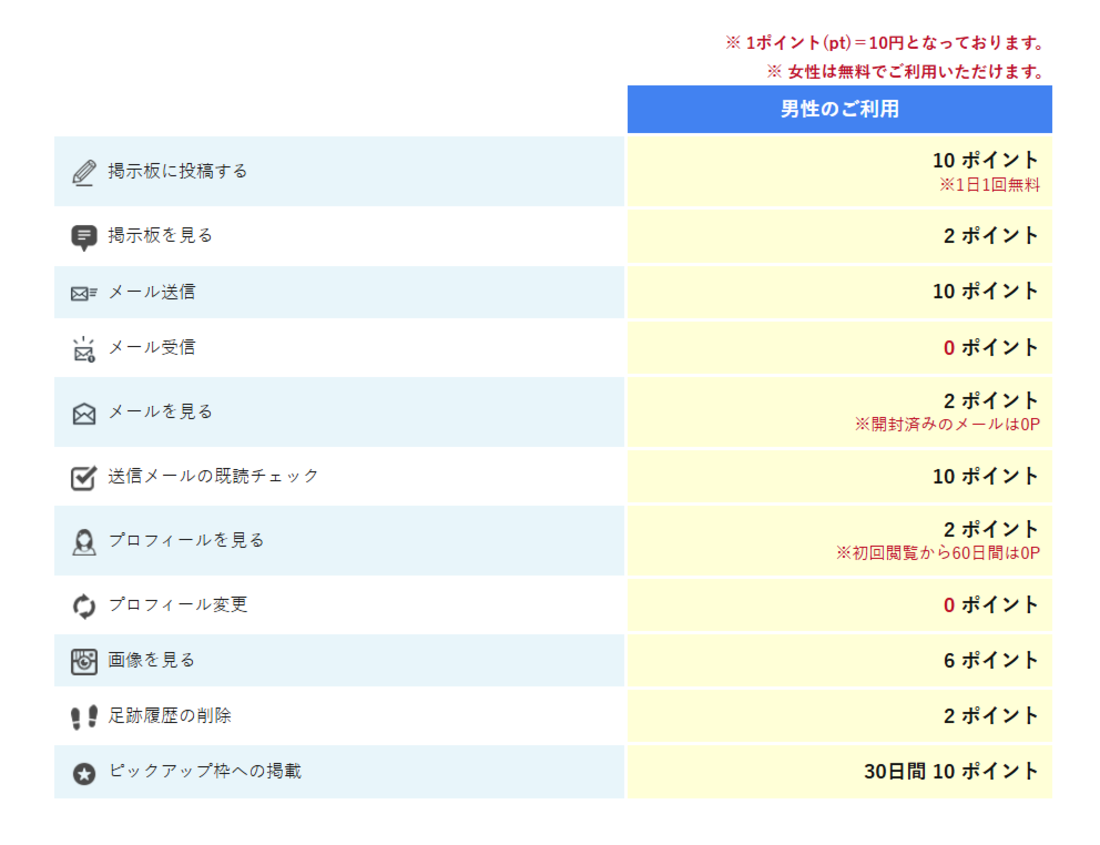The width and height of the screenshot is (1100, 845).
Task: Click the 30日間 10 ポイント price cell
Action: point(951,771)
